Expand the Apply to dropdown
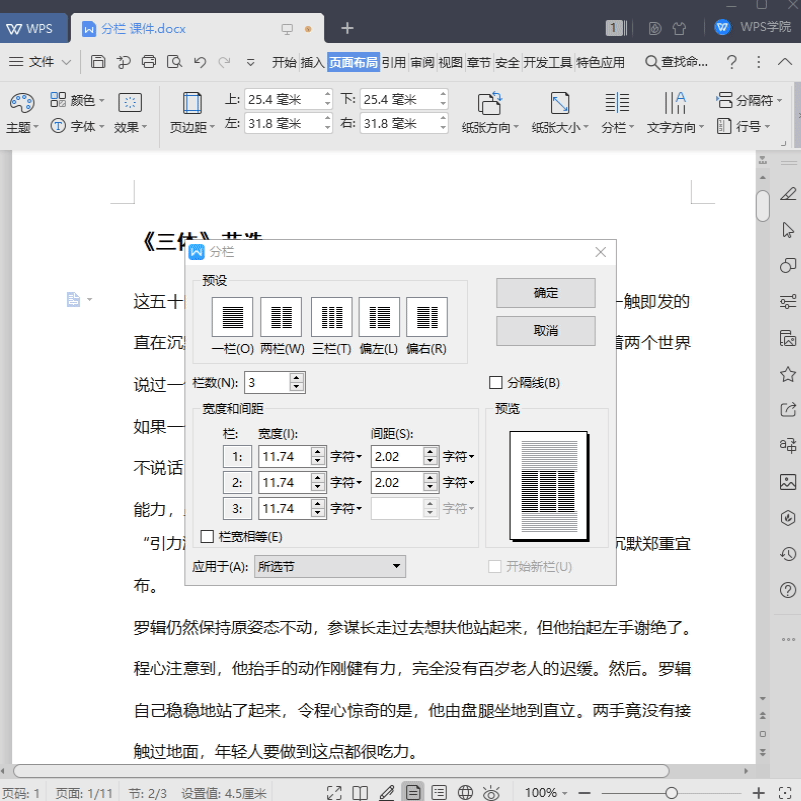801x801 pixels. pos(330,567)
